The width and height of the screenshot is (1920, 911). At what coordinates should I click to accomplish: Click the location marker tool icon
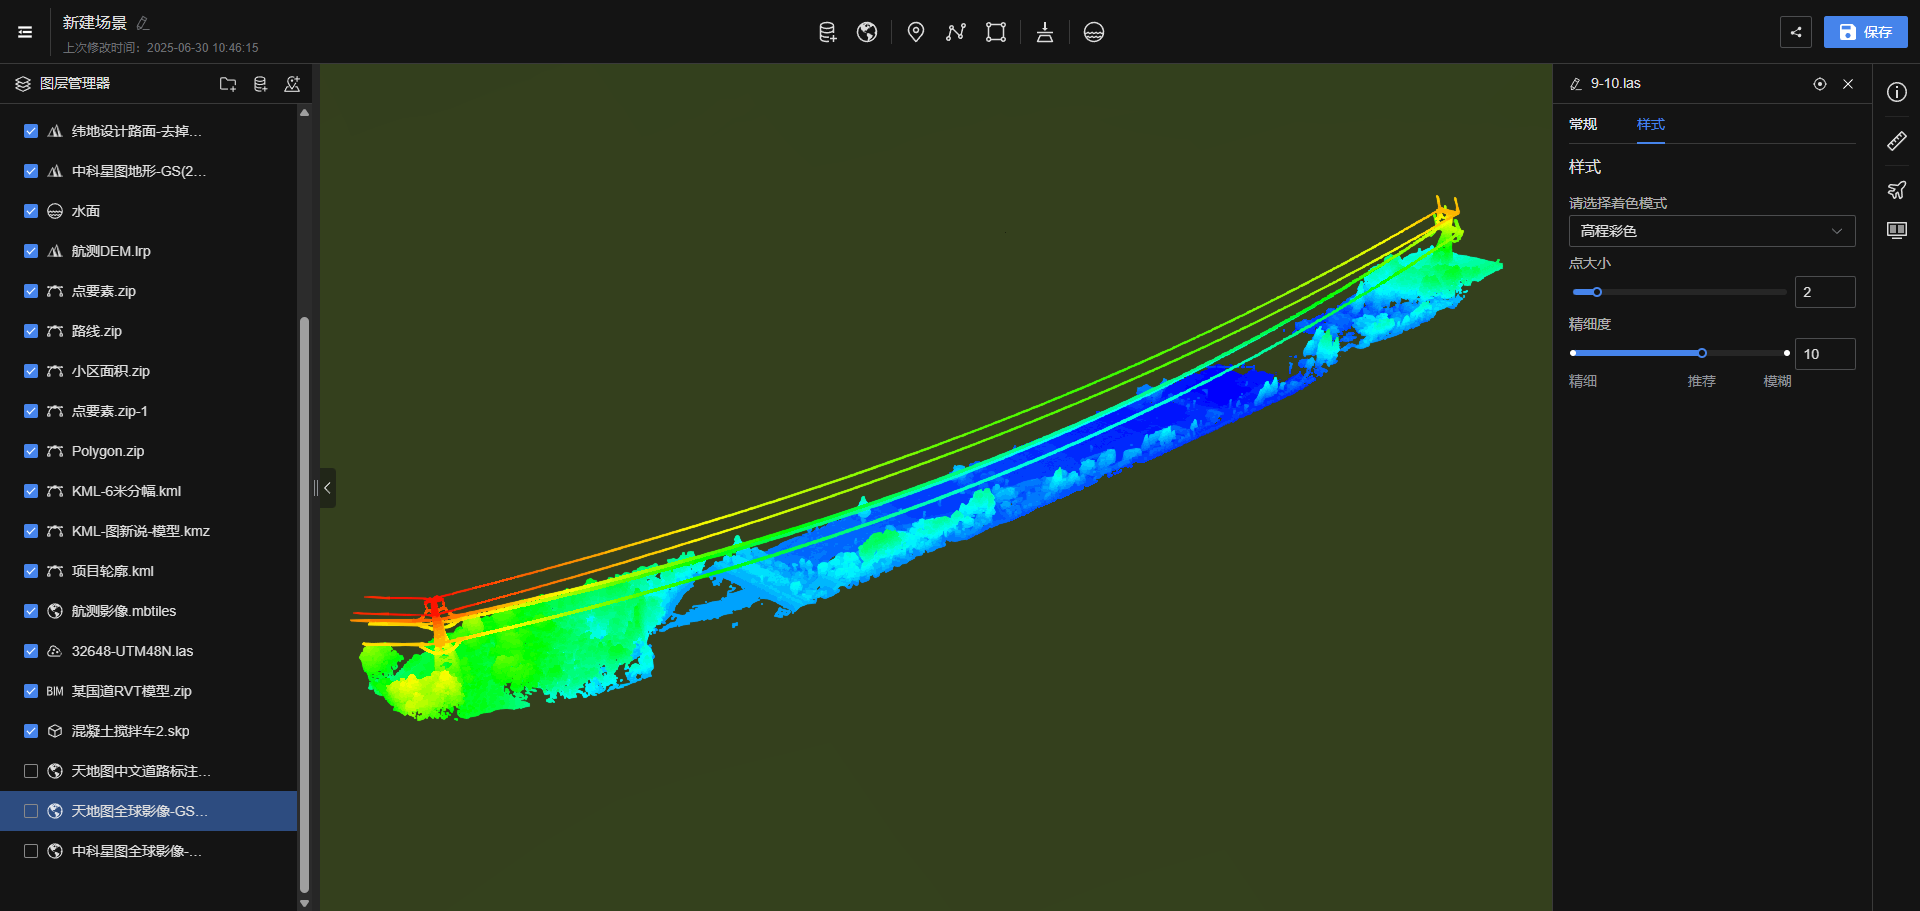click(x=915, y=32)
